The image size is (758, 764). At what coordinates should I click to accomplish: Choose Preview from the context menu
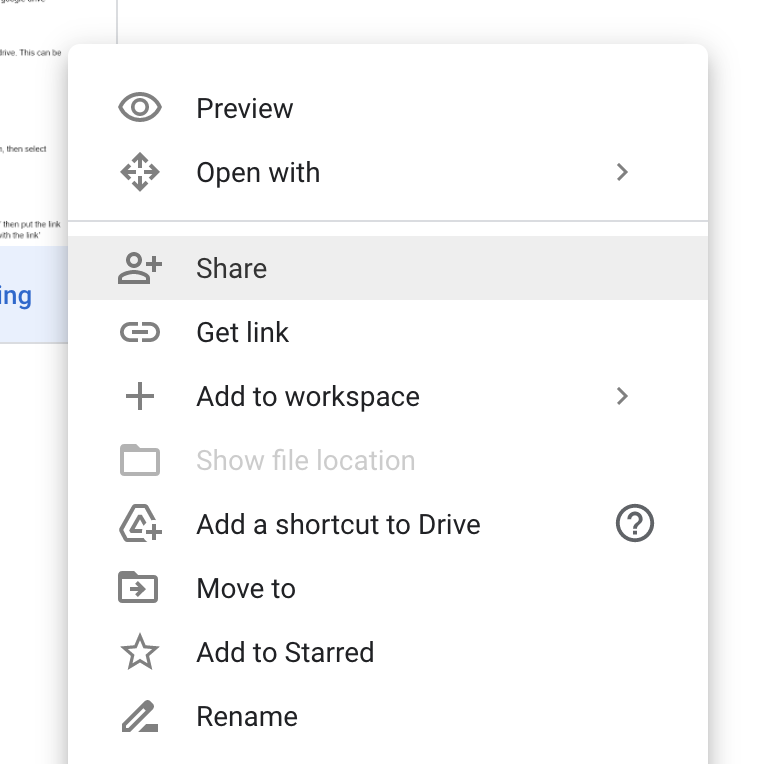388,108
